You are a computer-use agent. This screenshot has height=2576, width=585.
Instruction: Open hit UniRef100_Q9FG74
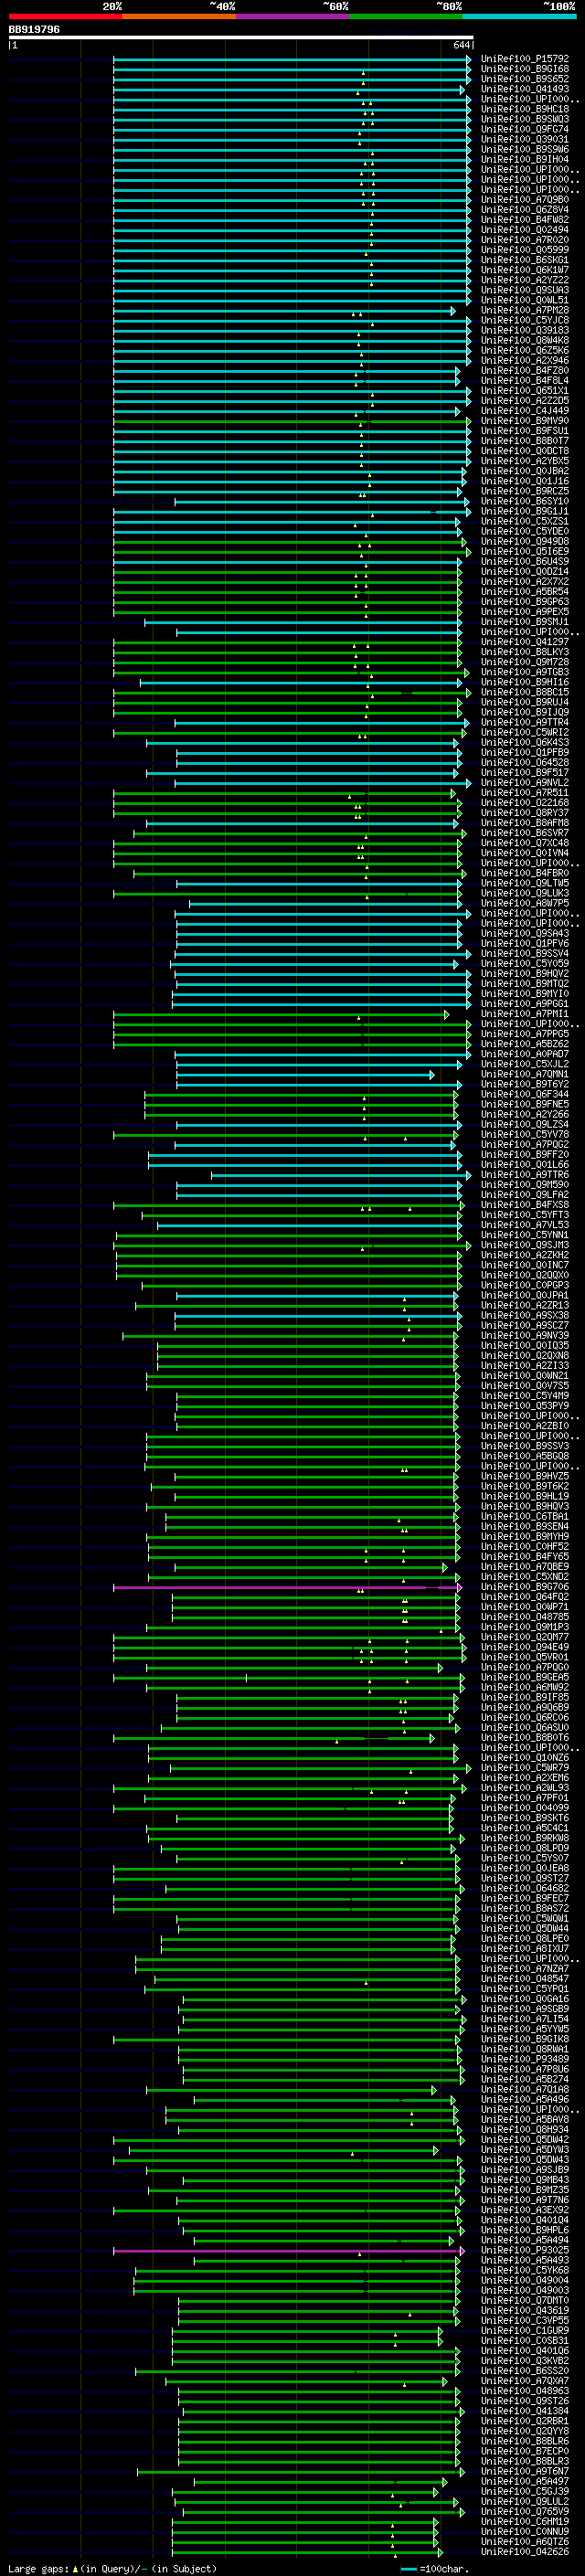[x=525, y=129]
